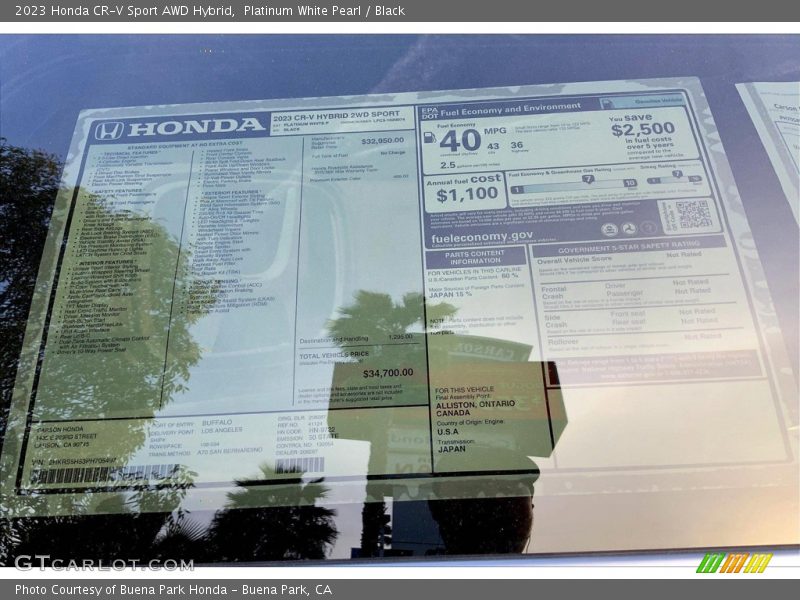Click the 'BUFFALO' port of entry
This screenshot has width=800, height=600.
(x=217, y=423)
